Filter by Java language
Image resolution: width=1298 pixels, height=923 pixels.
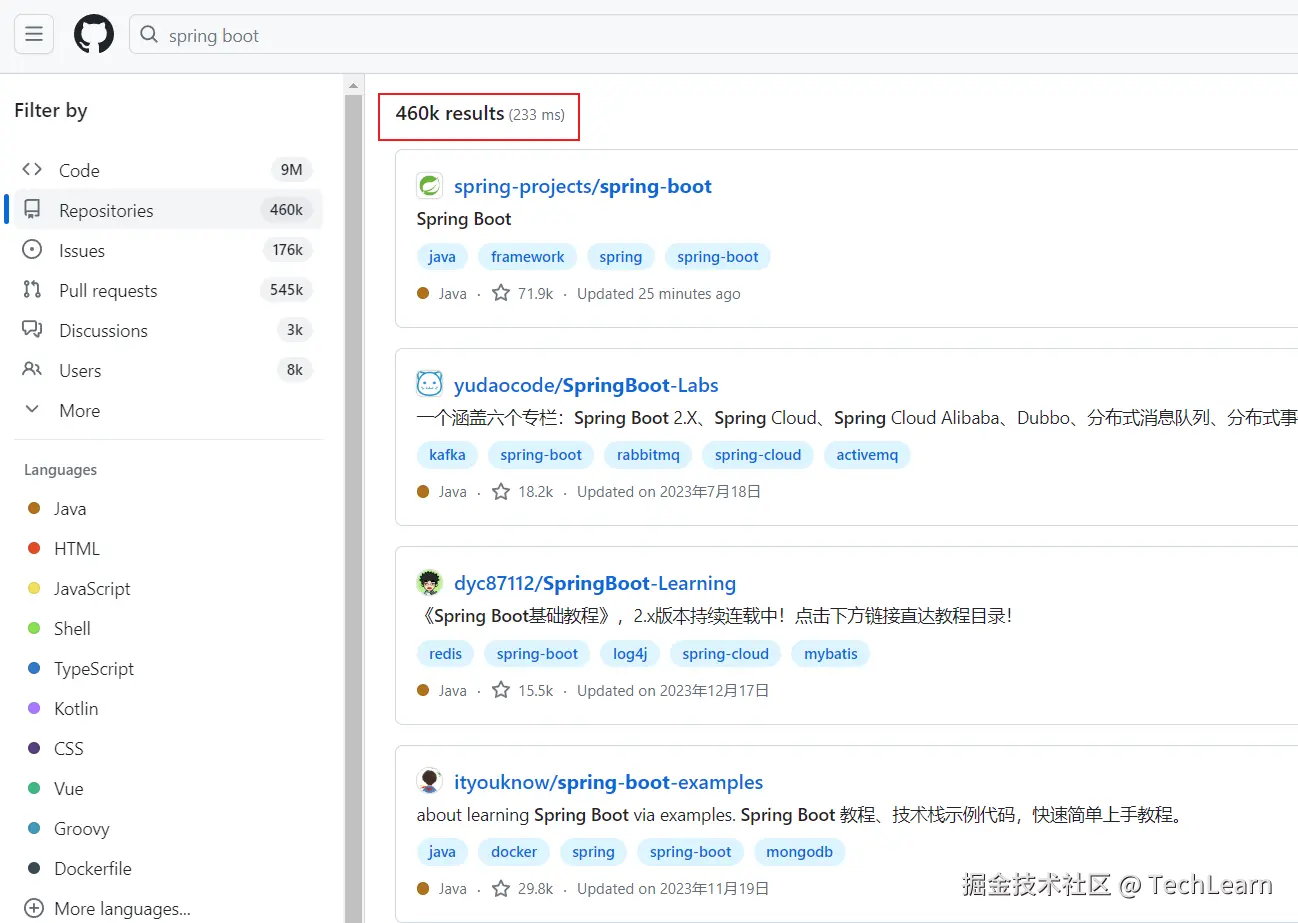(70, 509)
